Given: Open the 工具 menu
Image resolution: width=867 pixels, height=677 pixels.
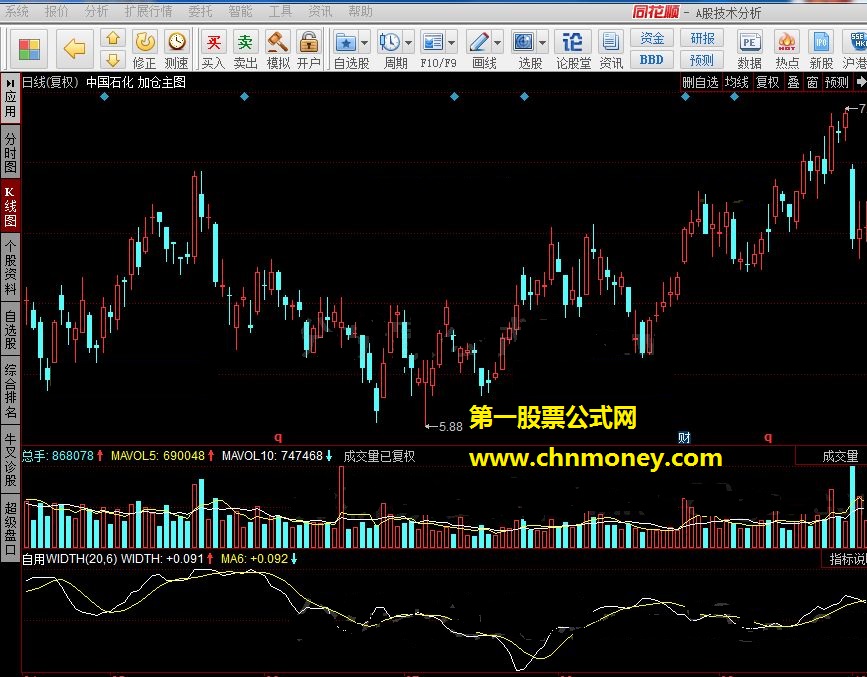Looking at the screenshot, I should pyautogui.click(x=280, y=11).
